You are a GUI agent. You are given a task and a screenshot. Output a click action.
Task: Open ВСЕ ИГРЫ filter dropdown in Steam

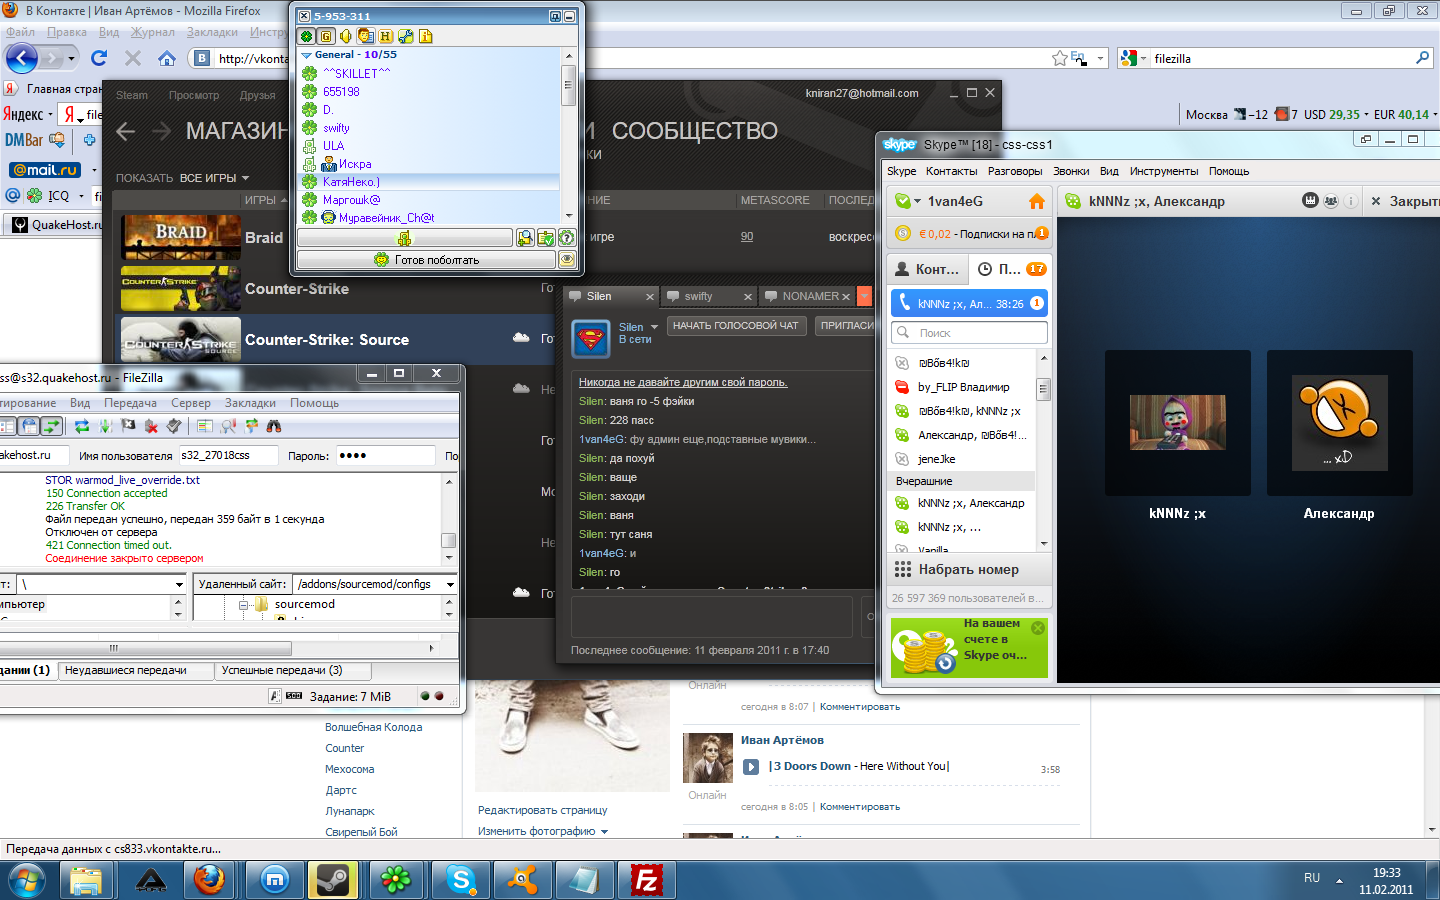pyautogui.click(x=214, y=178)
